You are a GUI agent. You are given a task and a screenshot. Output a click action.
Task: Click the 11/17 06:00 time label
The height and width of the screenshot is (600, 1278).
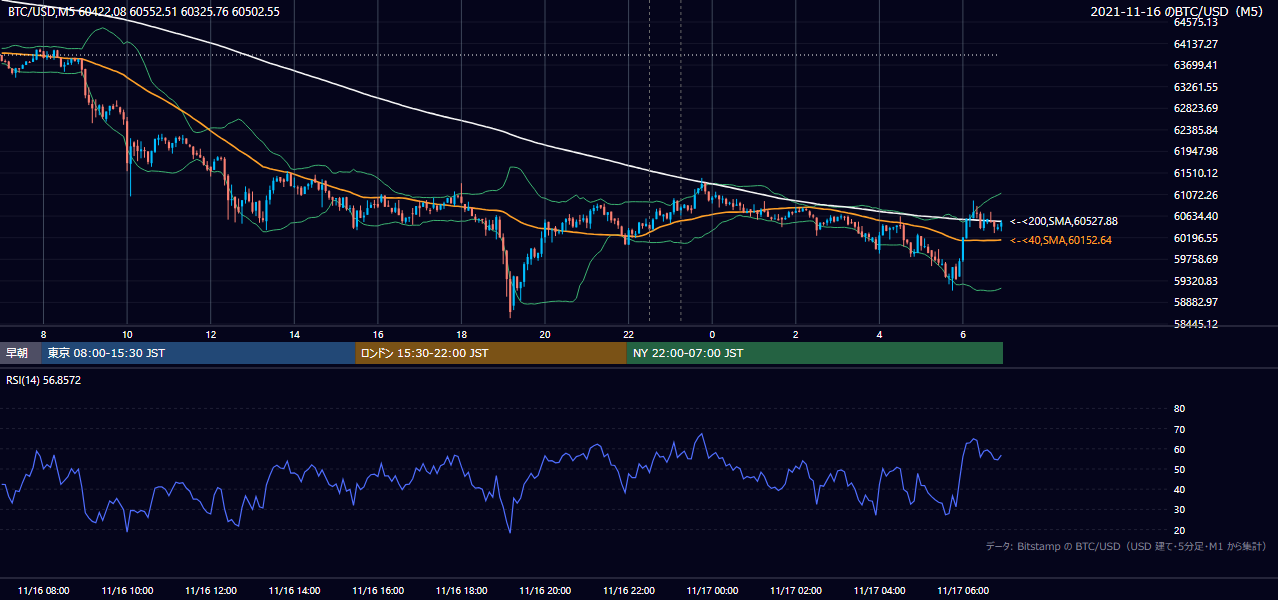tap(963, 591)
